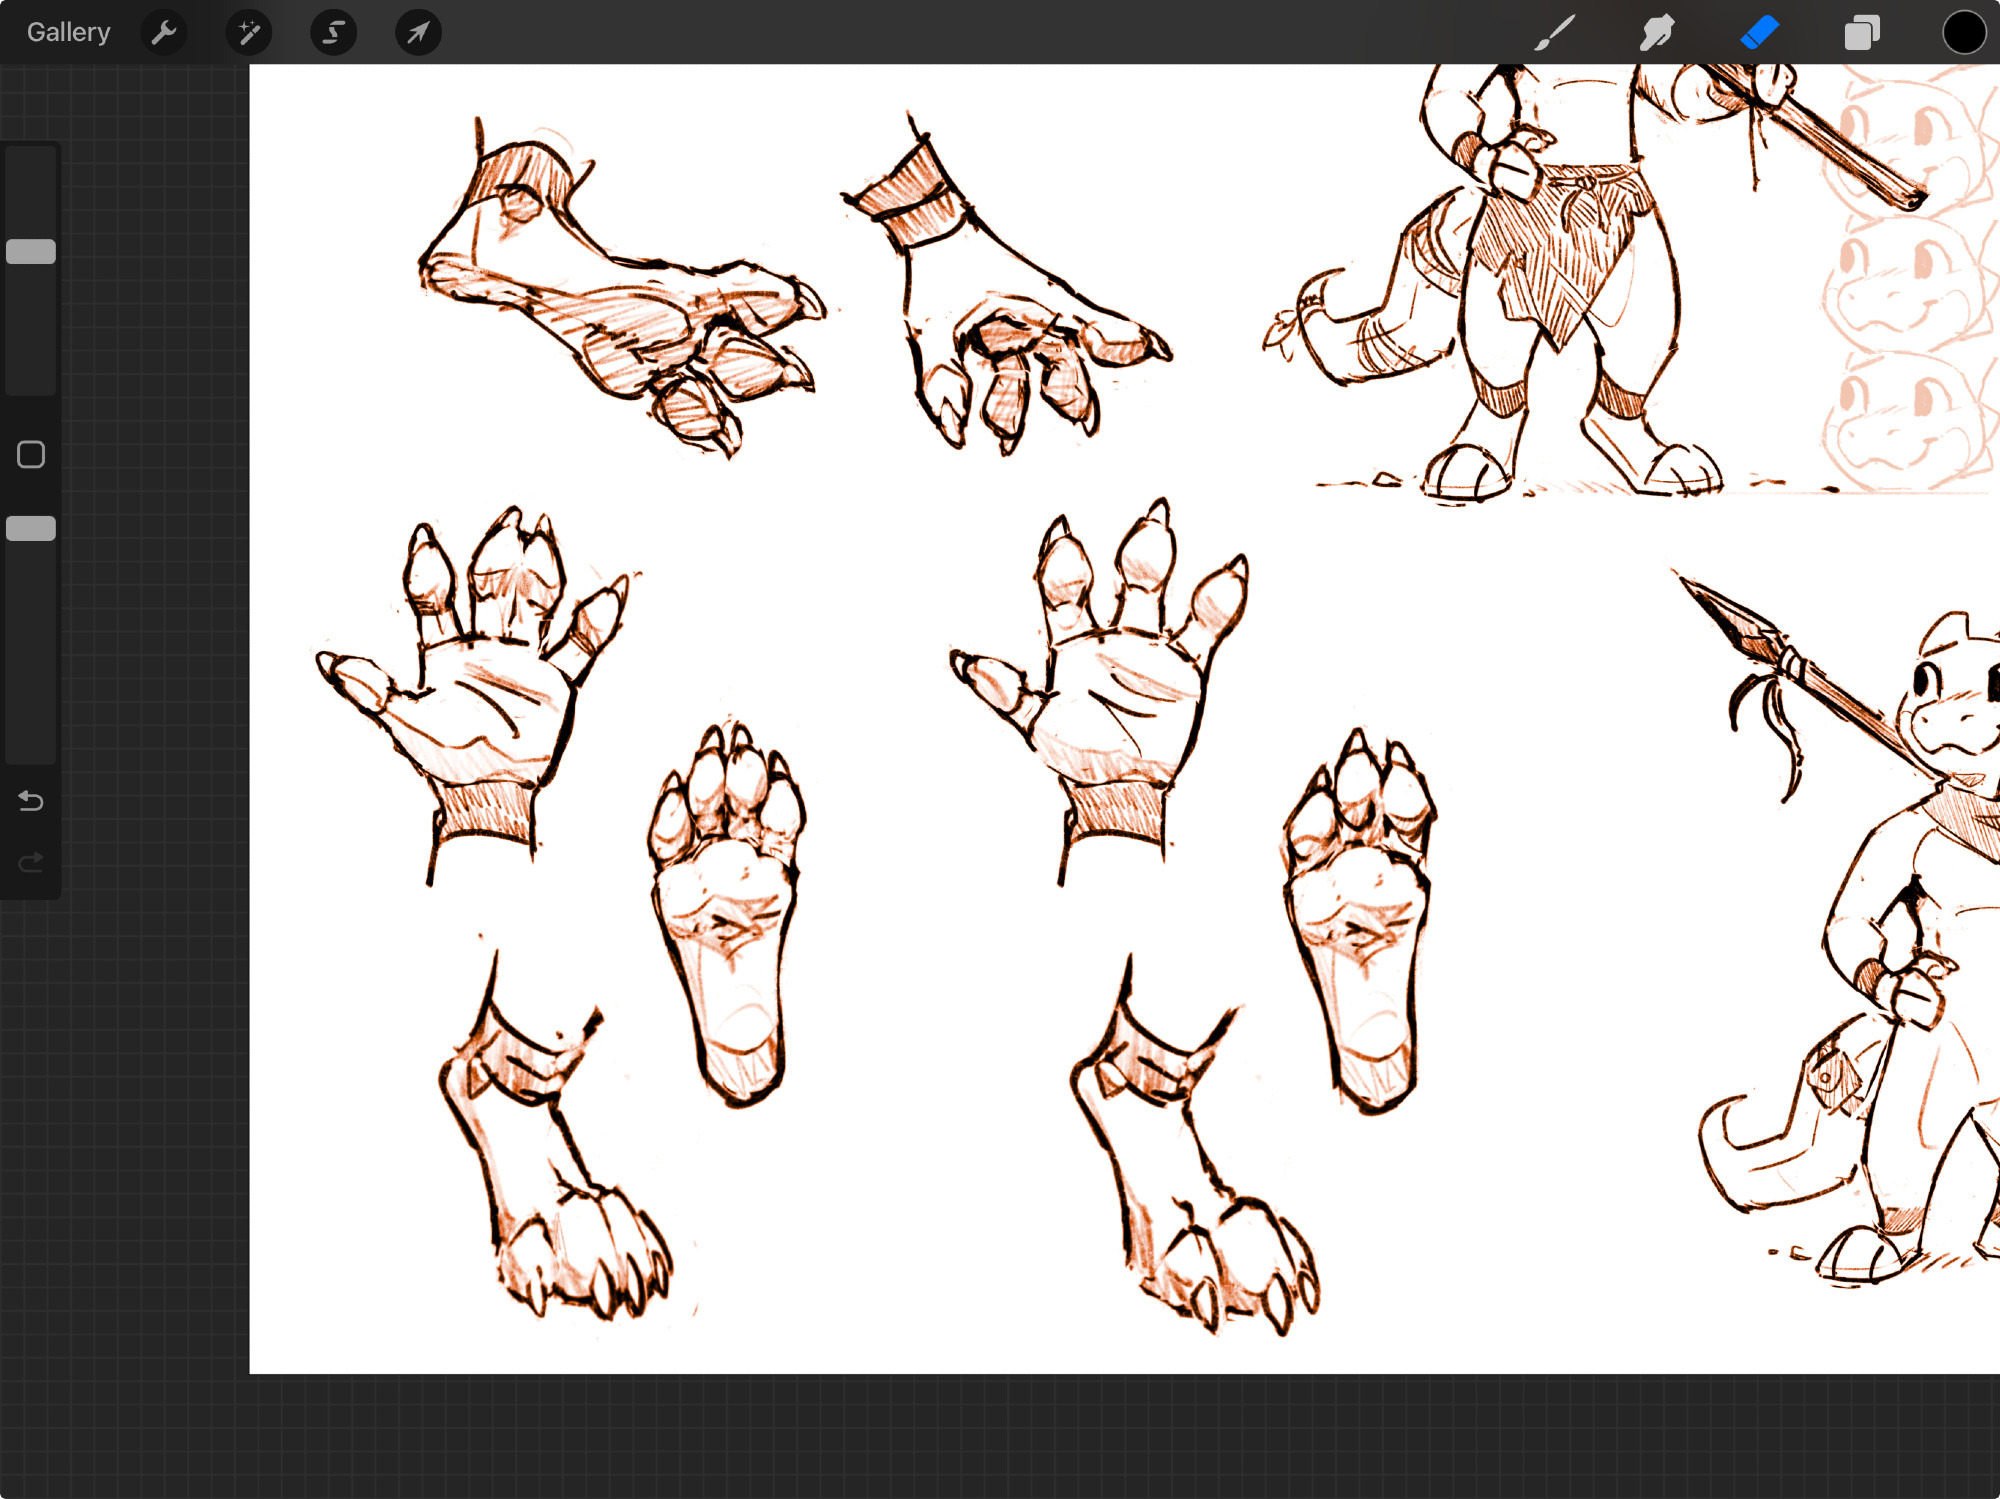Redo the last undone stroke
This screenshot has height=1499, width=2000.
[x=31, y=862]
